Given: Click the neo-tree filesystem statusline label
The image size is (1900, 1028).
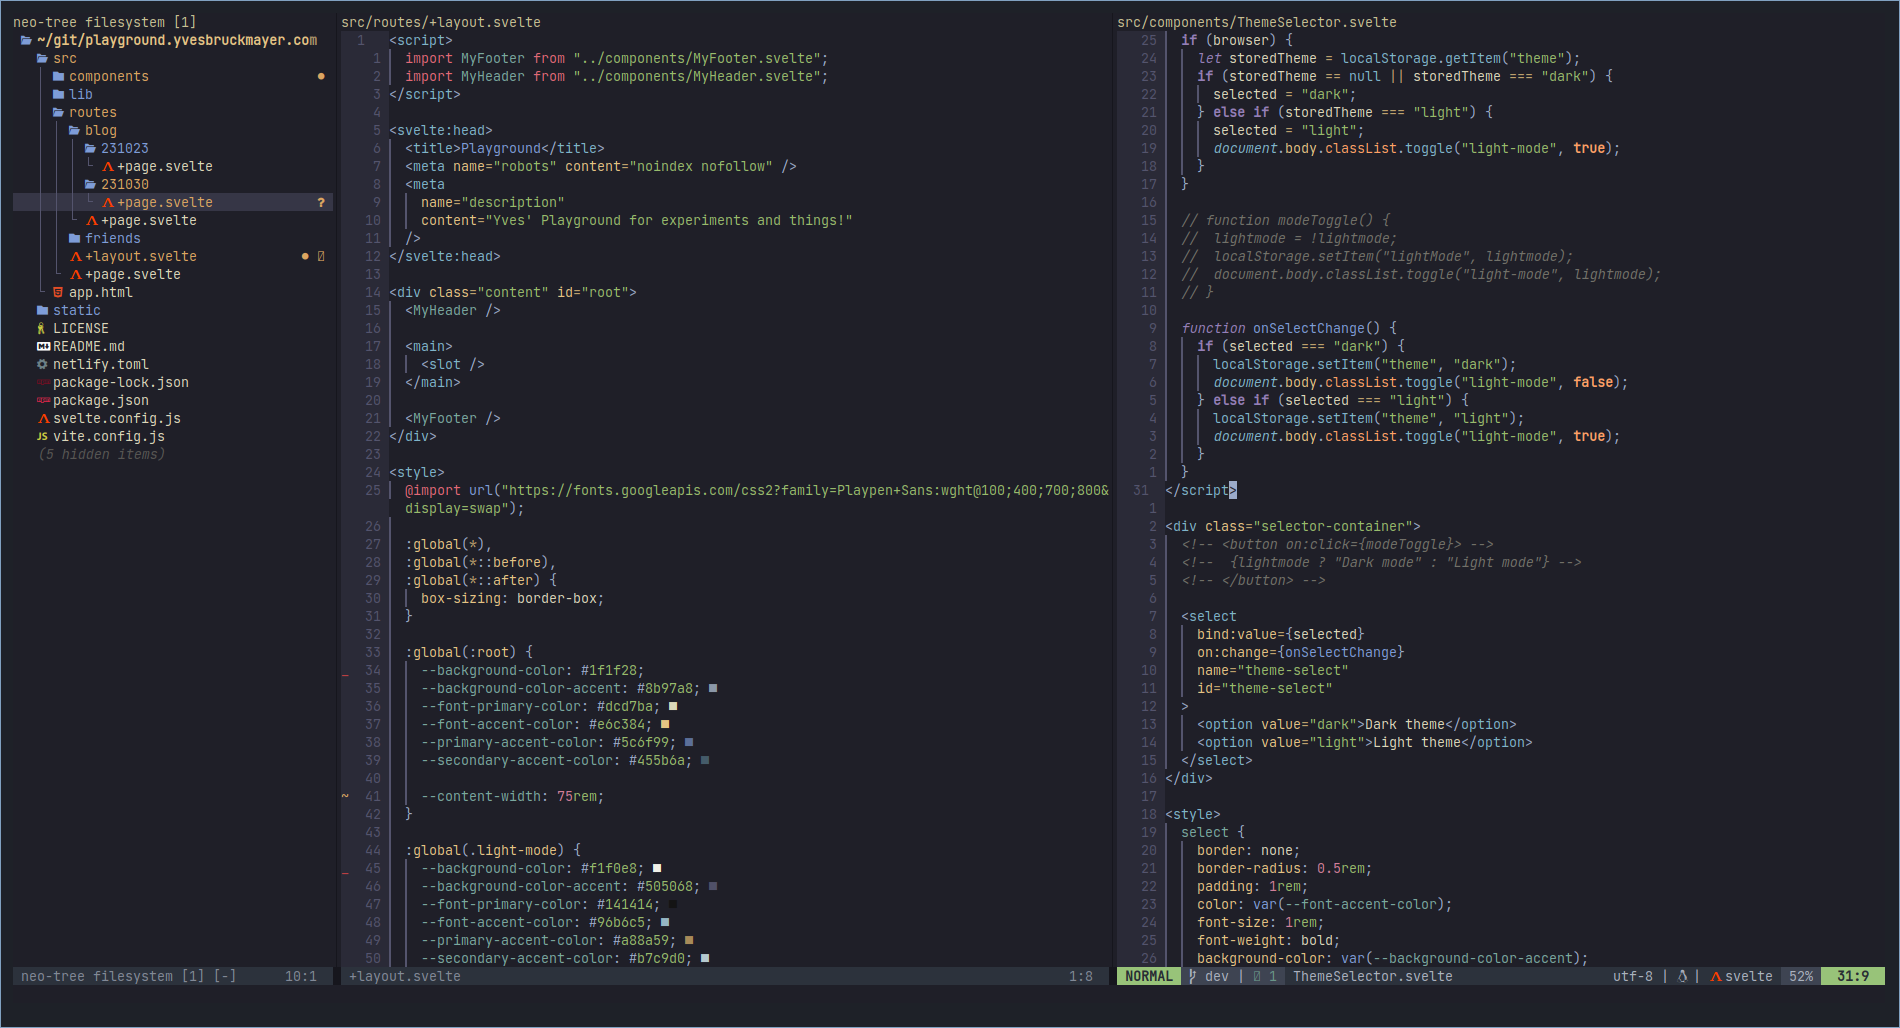Looking at the screenshot, I should click(129, 977).
